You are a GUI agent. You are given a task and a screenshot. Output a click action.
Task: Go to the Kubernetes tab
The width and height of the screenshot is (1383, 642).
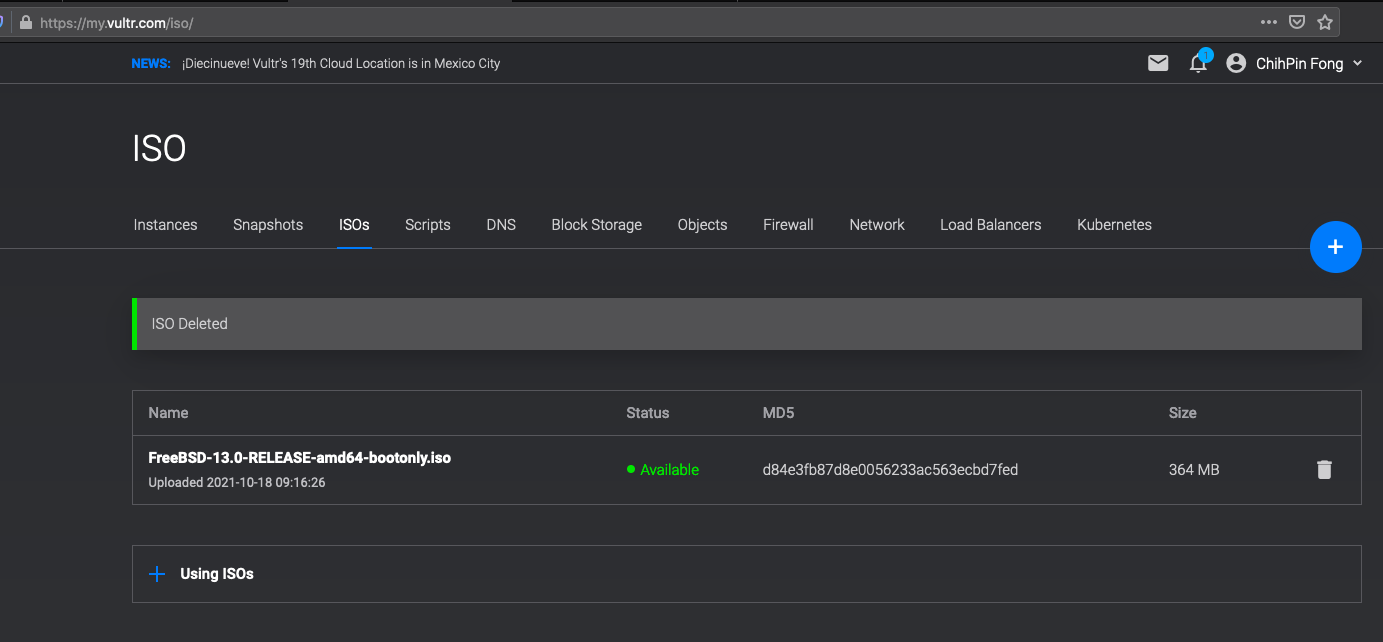(x=1114, y=225)
